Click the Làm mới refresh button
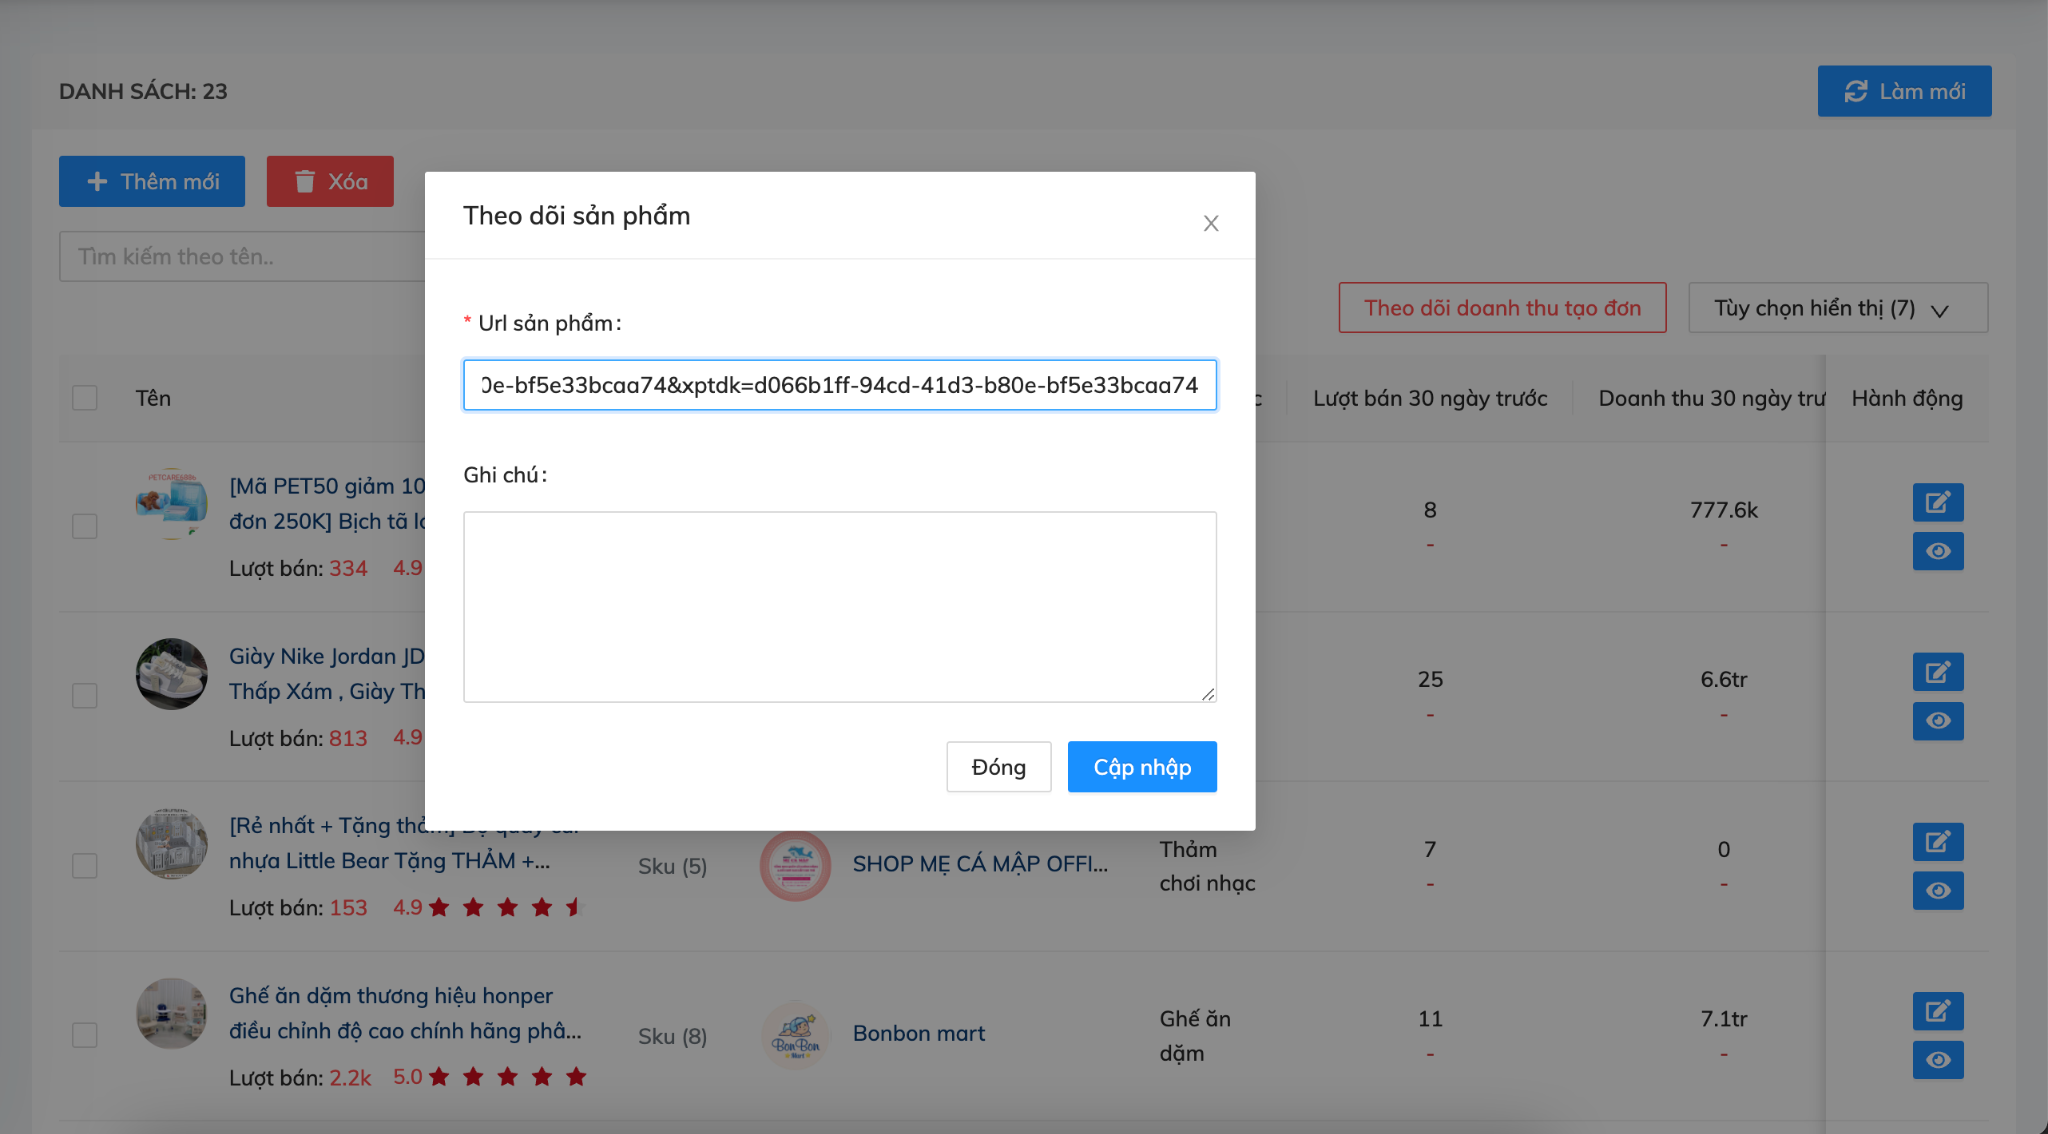The image size is (2048, 1134). pyautogui.click(x=1904, y=91)
